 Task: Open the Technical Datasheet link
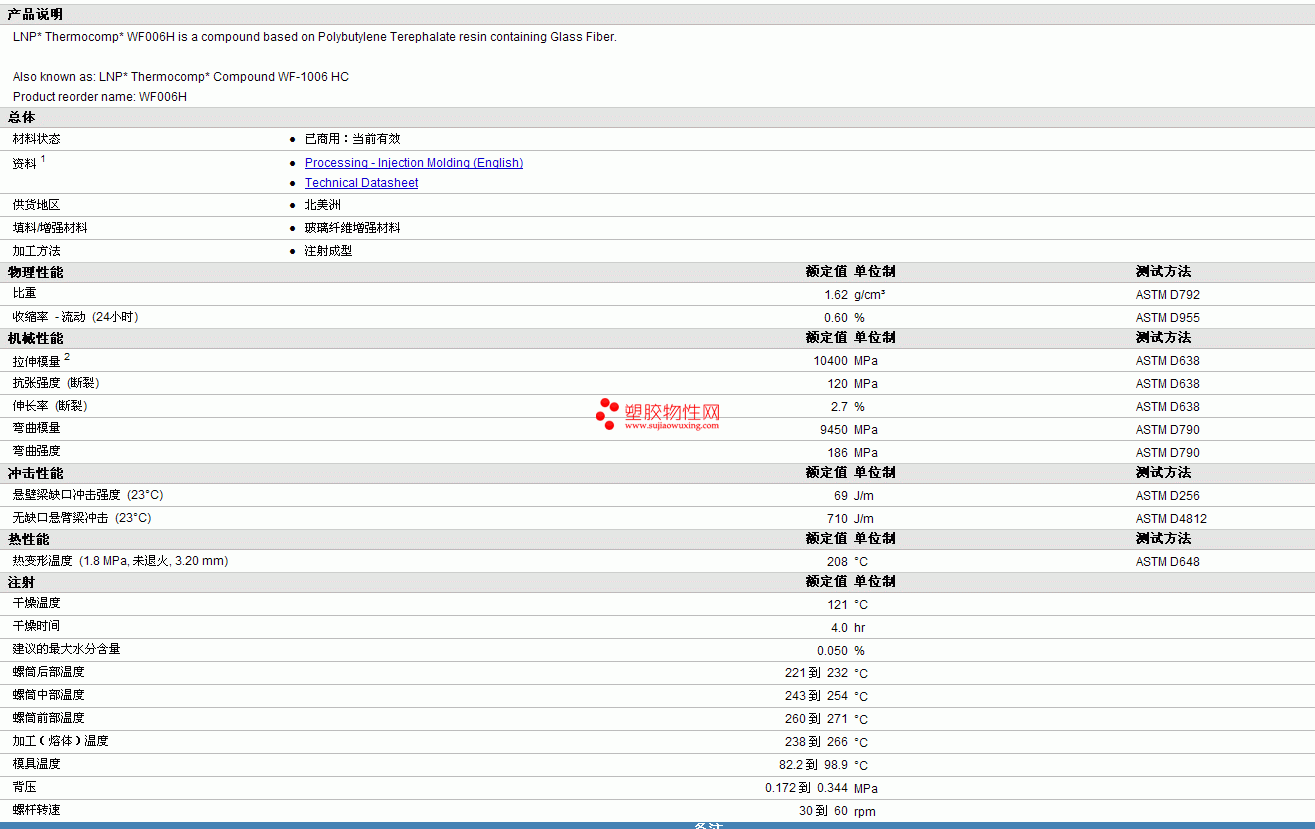tap(361, 183)
